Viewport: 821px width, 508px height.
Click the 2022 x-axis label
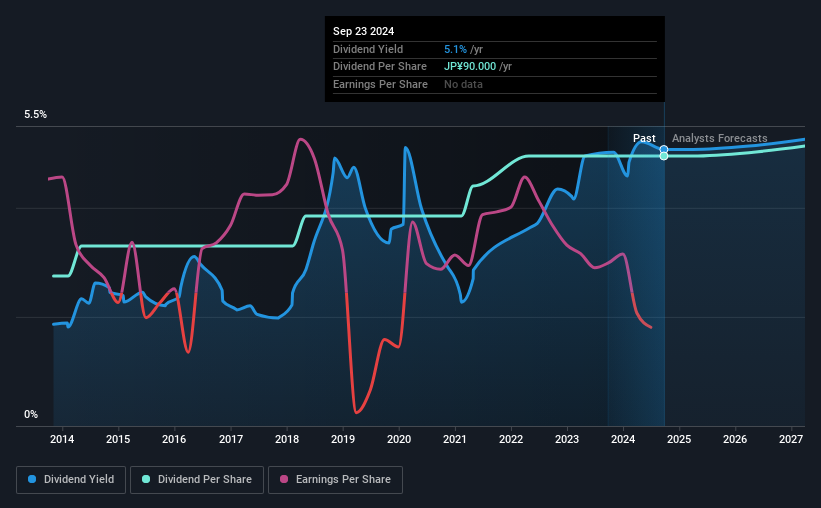tap(511, 439)
